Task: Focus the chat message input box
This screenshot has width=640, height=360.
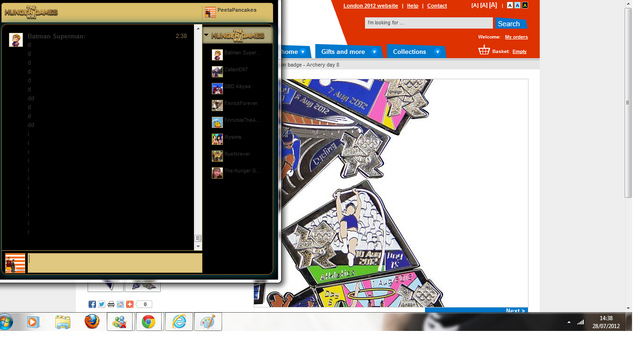Action: coord(115,263)
